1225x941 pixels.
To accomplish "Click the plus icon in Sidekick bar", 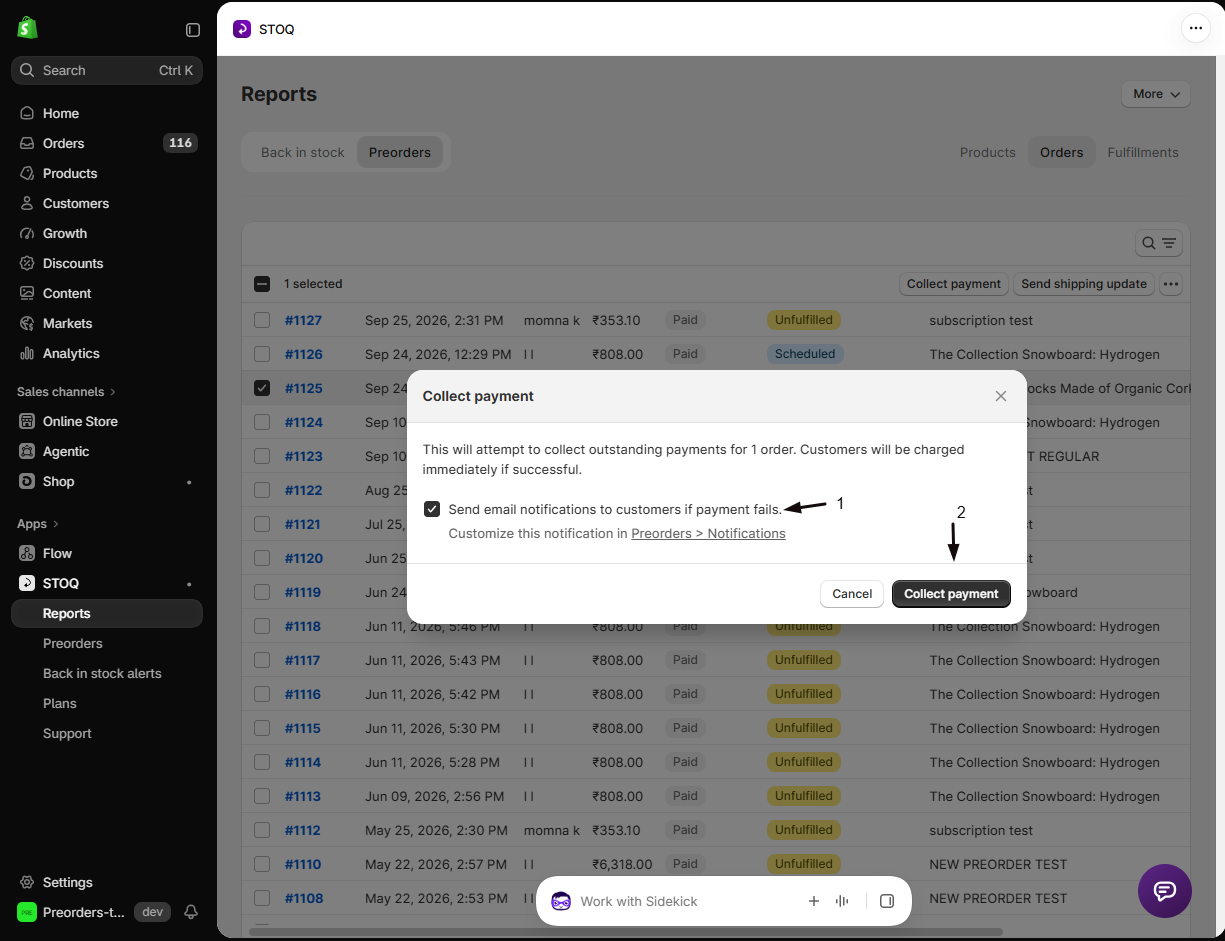I will tap(814, 901).
